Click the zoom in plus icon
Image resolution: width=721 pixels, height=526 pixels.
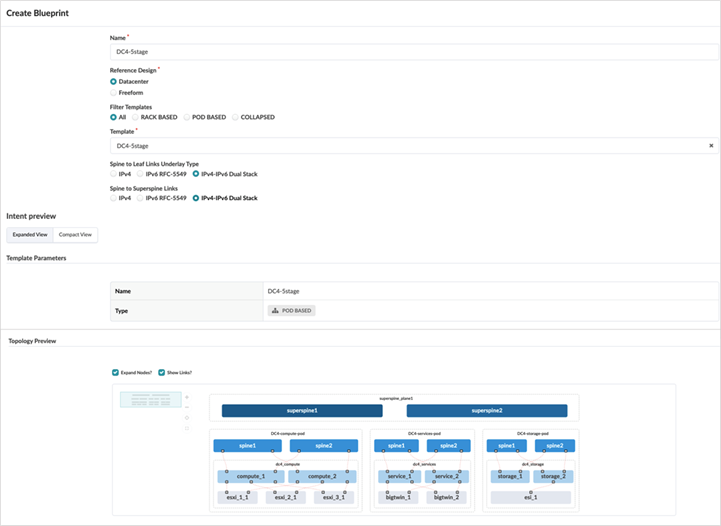pos(187,397)
